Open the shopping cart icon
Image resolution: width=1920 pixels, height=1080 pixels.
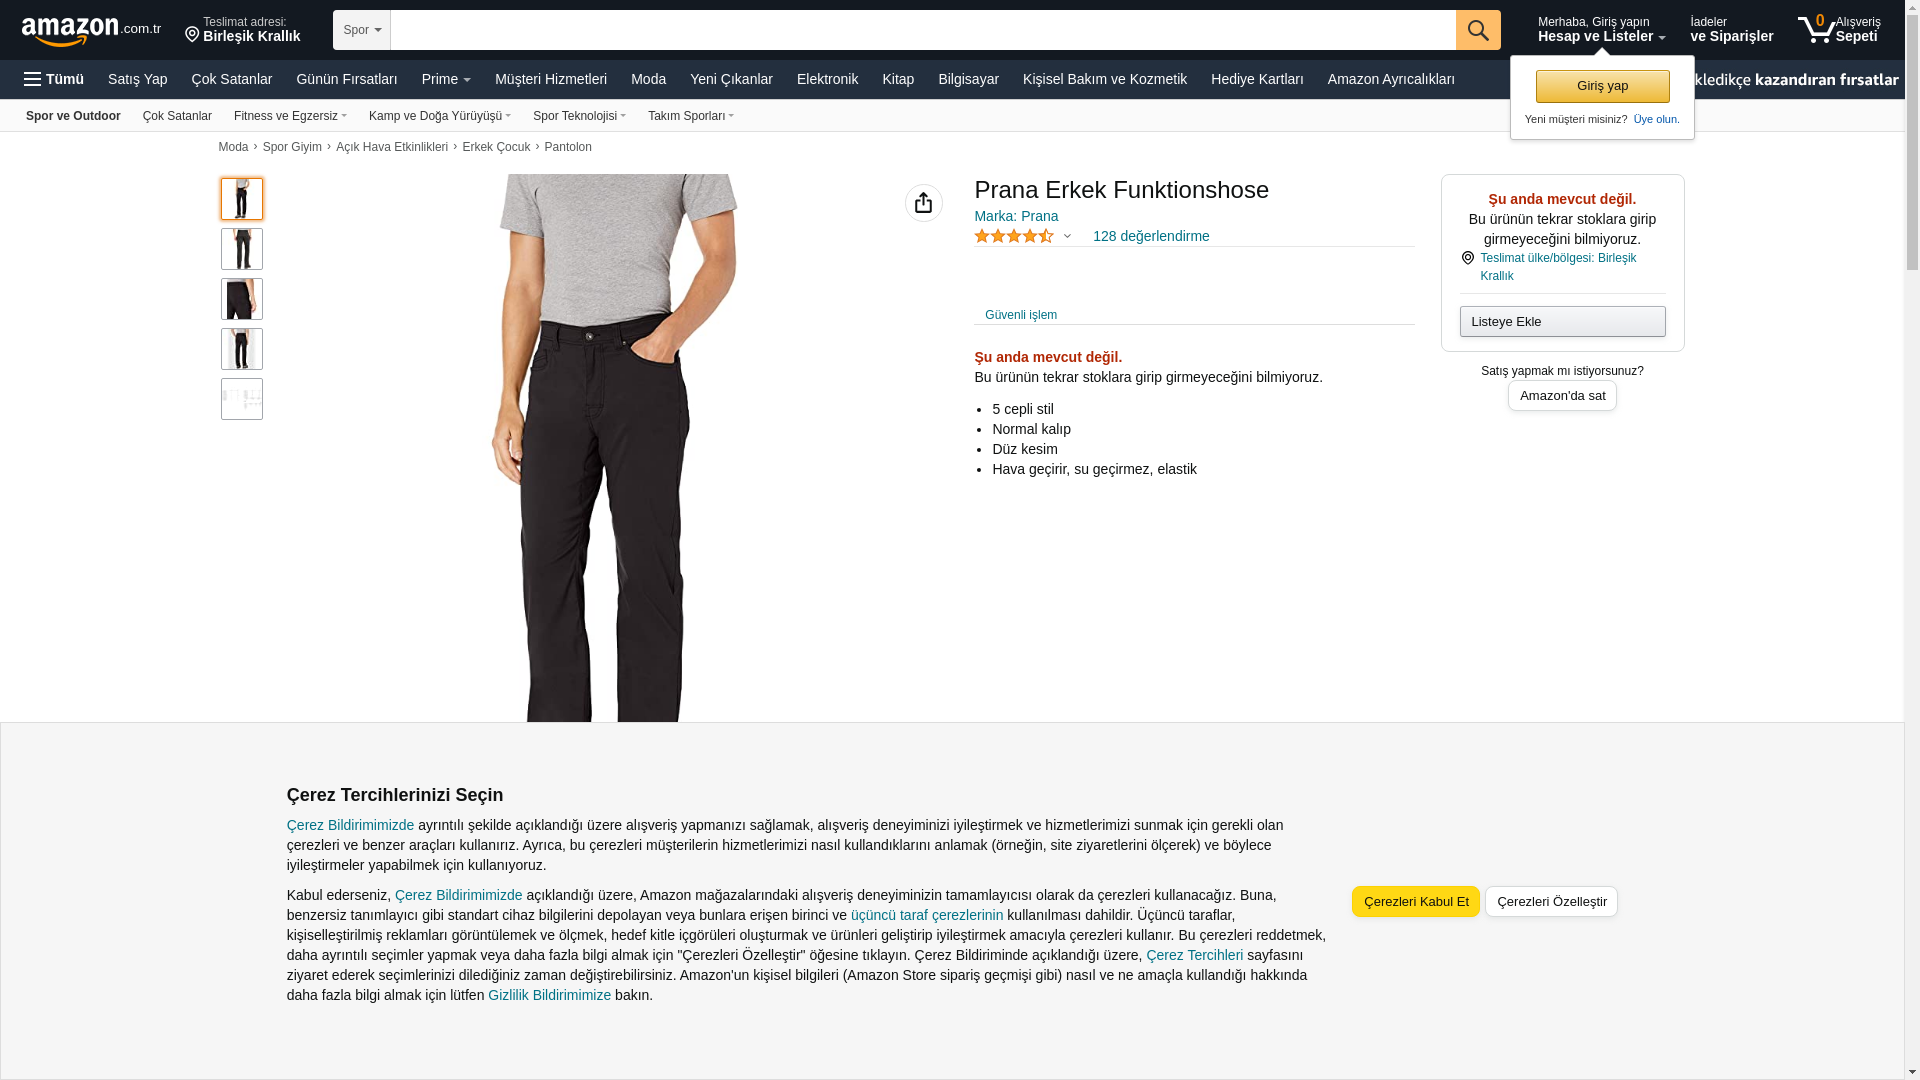click(1816, 29)
